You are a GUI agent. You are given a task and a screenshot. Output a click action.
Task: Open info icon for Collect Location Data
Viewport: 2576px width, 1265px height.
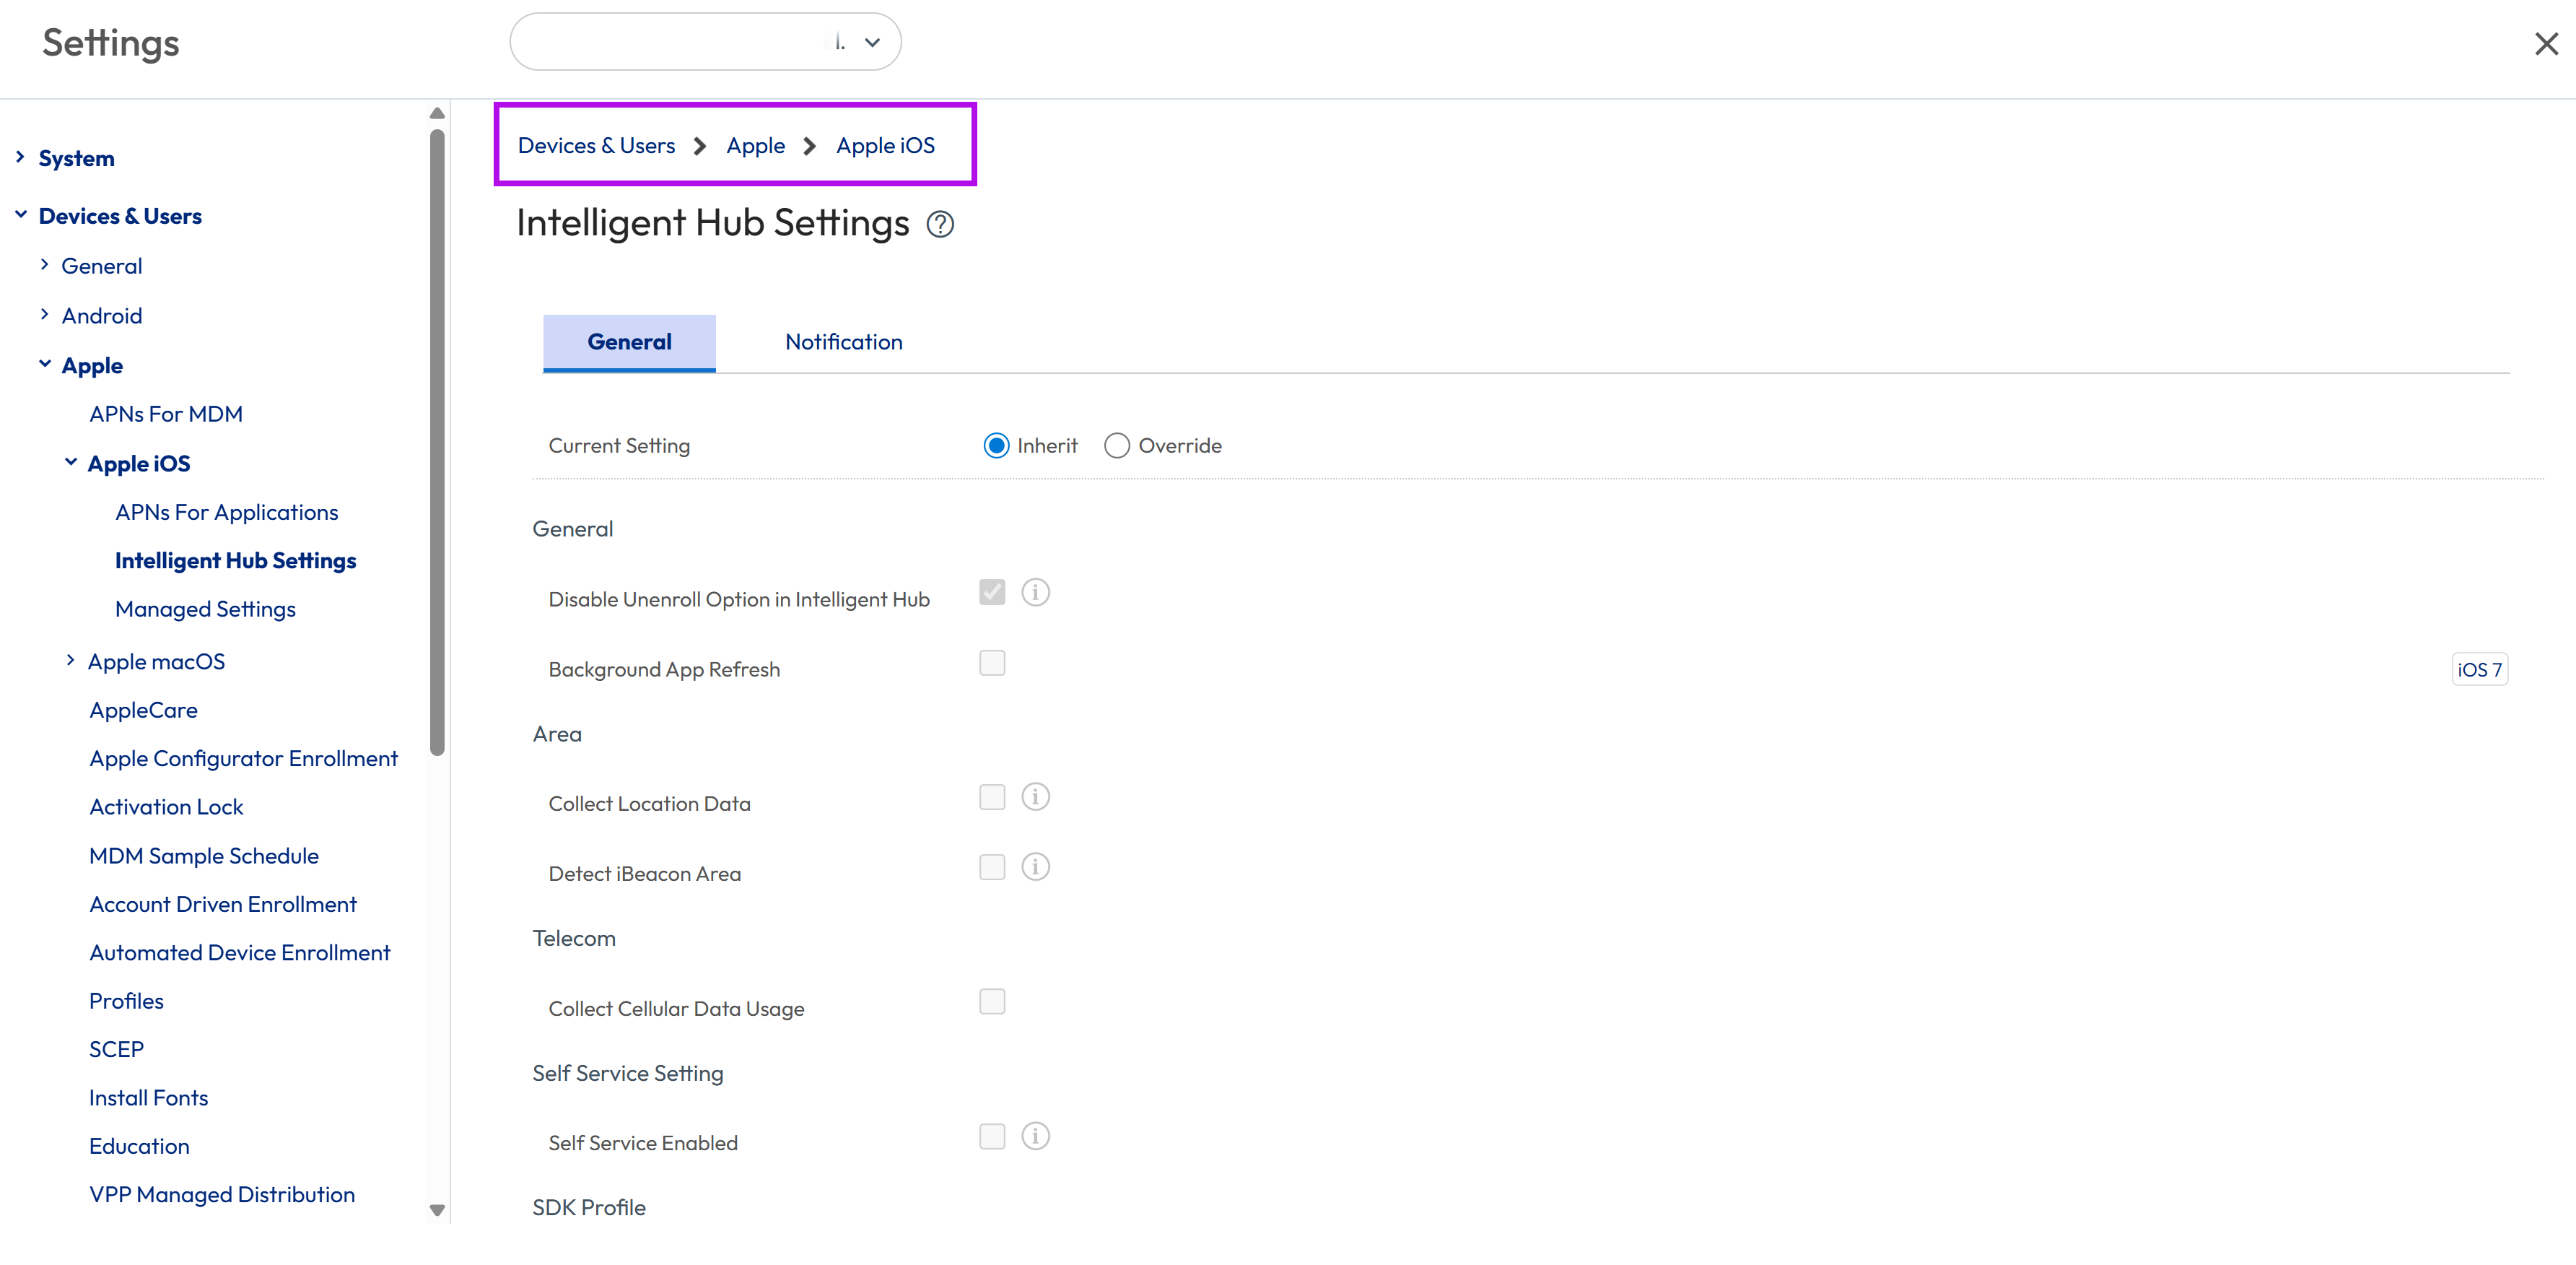1035,797
